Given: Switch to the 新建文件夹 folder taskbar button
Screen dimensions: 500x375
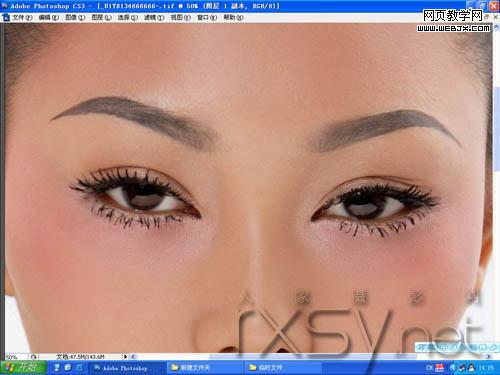Looking at the screenshot, I should (x=205, y=368).
